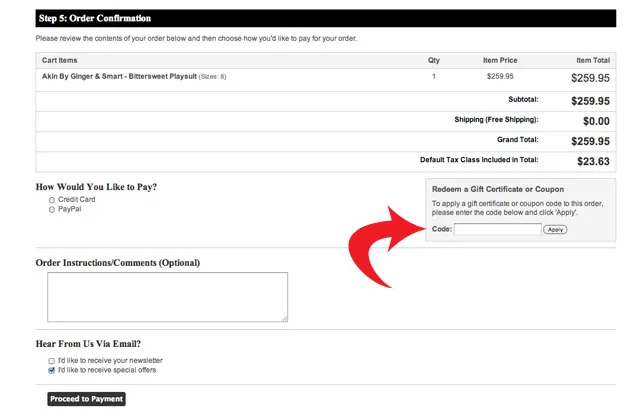Click the 'PayPal' label text

[x=70, y=210]
